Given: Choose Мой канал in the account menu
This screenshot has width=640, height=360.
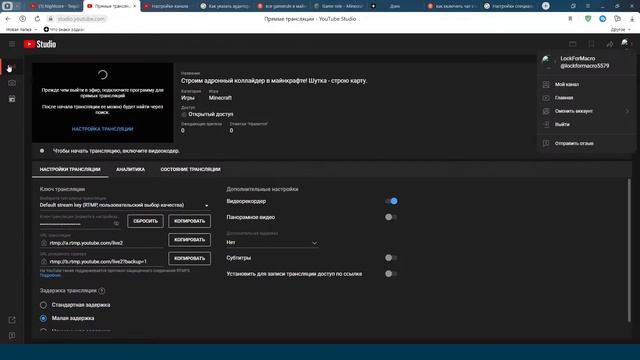Looking at the screenshot, I should (567, 84).
